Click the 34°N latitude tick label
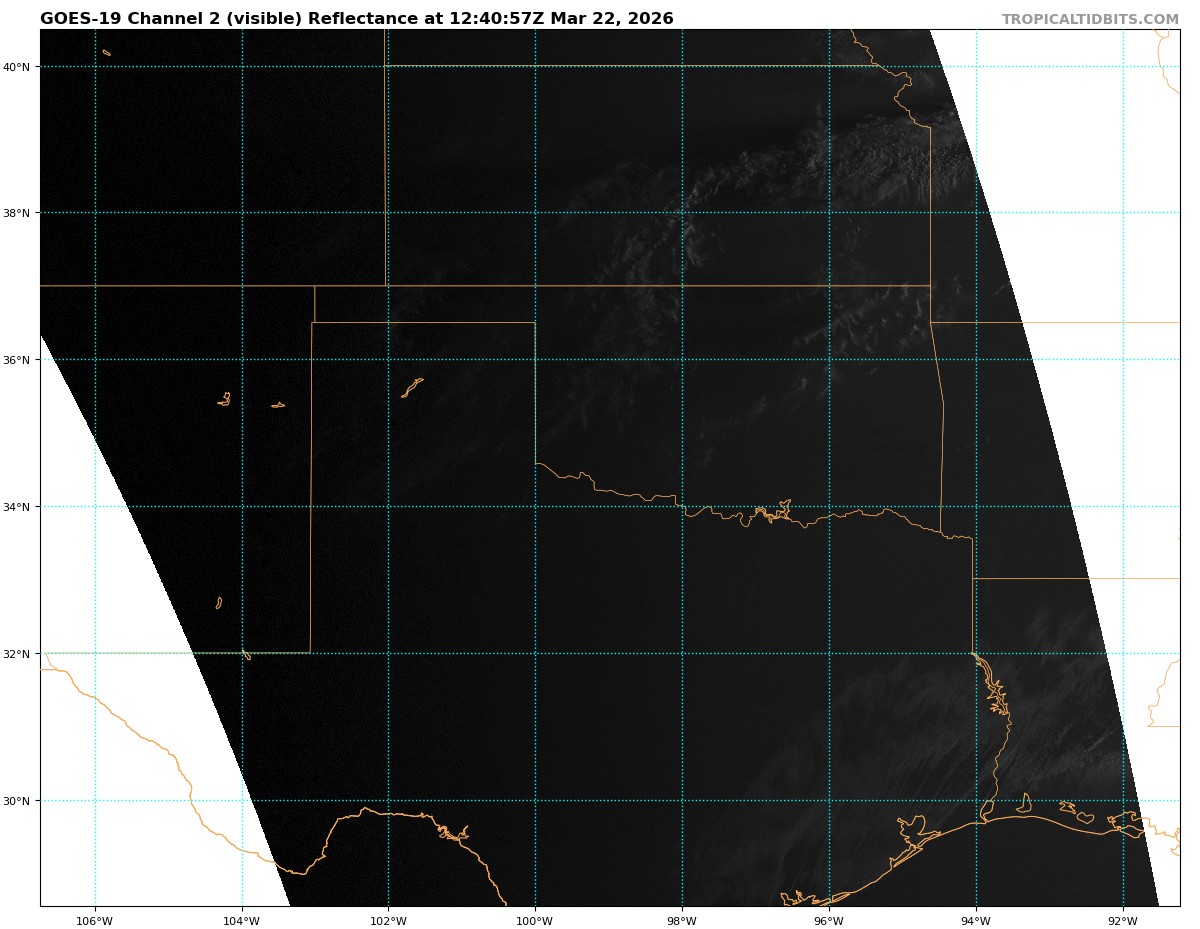Image resolution: width=1200 pixels, height=929 pixels. (x=16, y=507)
